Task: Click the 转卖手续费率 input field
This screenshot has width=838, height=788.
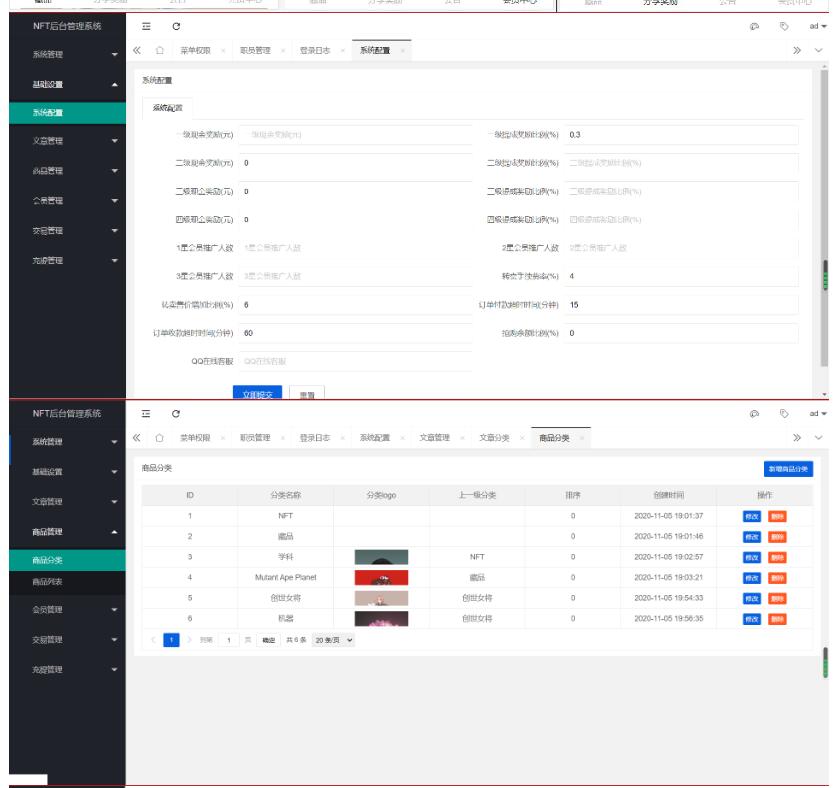Action: click(681, 275)
